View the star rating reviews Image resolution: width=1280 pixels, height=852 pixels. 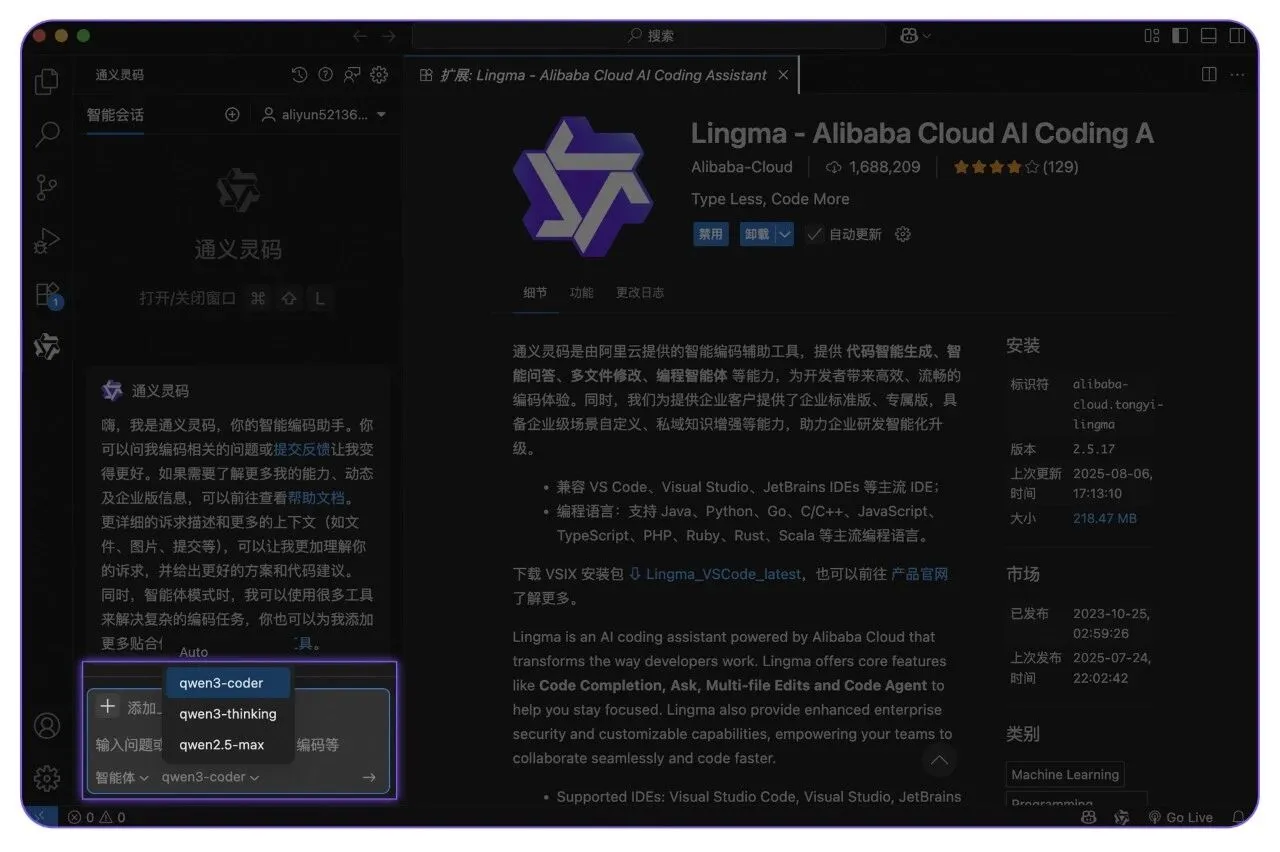click(1016, 167)
